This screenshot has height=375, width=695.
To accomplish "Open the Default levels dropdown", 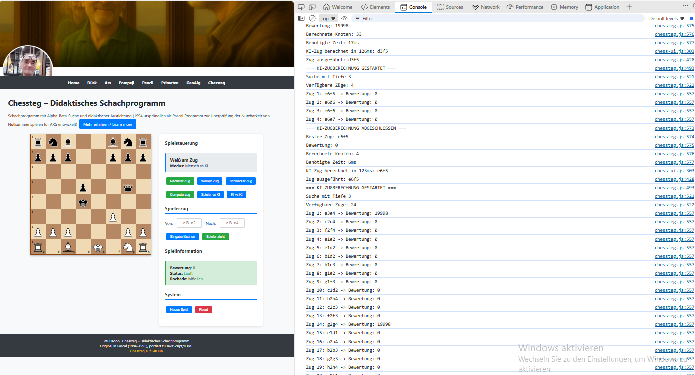I will pos(667,19).
